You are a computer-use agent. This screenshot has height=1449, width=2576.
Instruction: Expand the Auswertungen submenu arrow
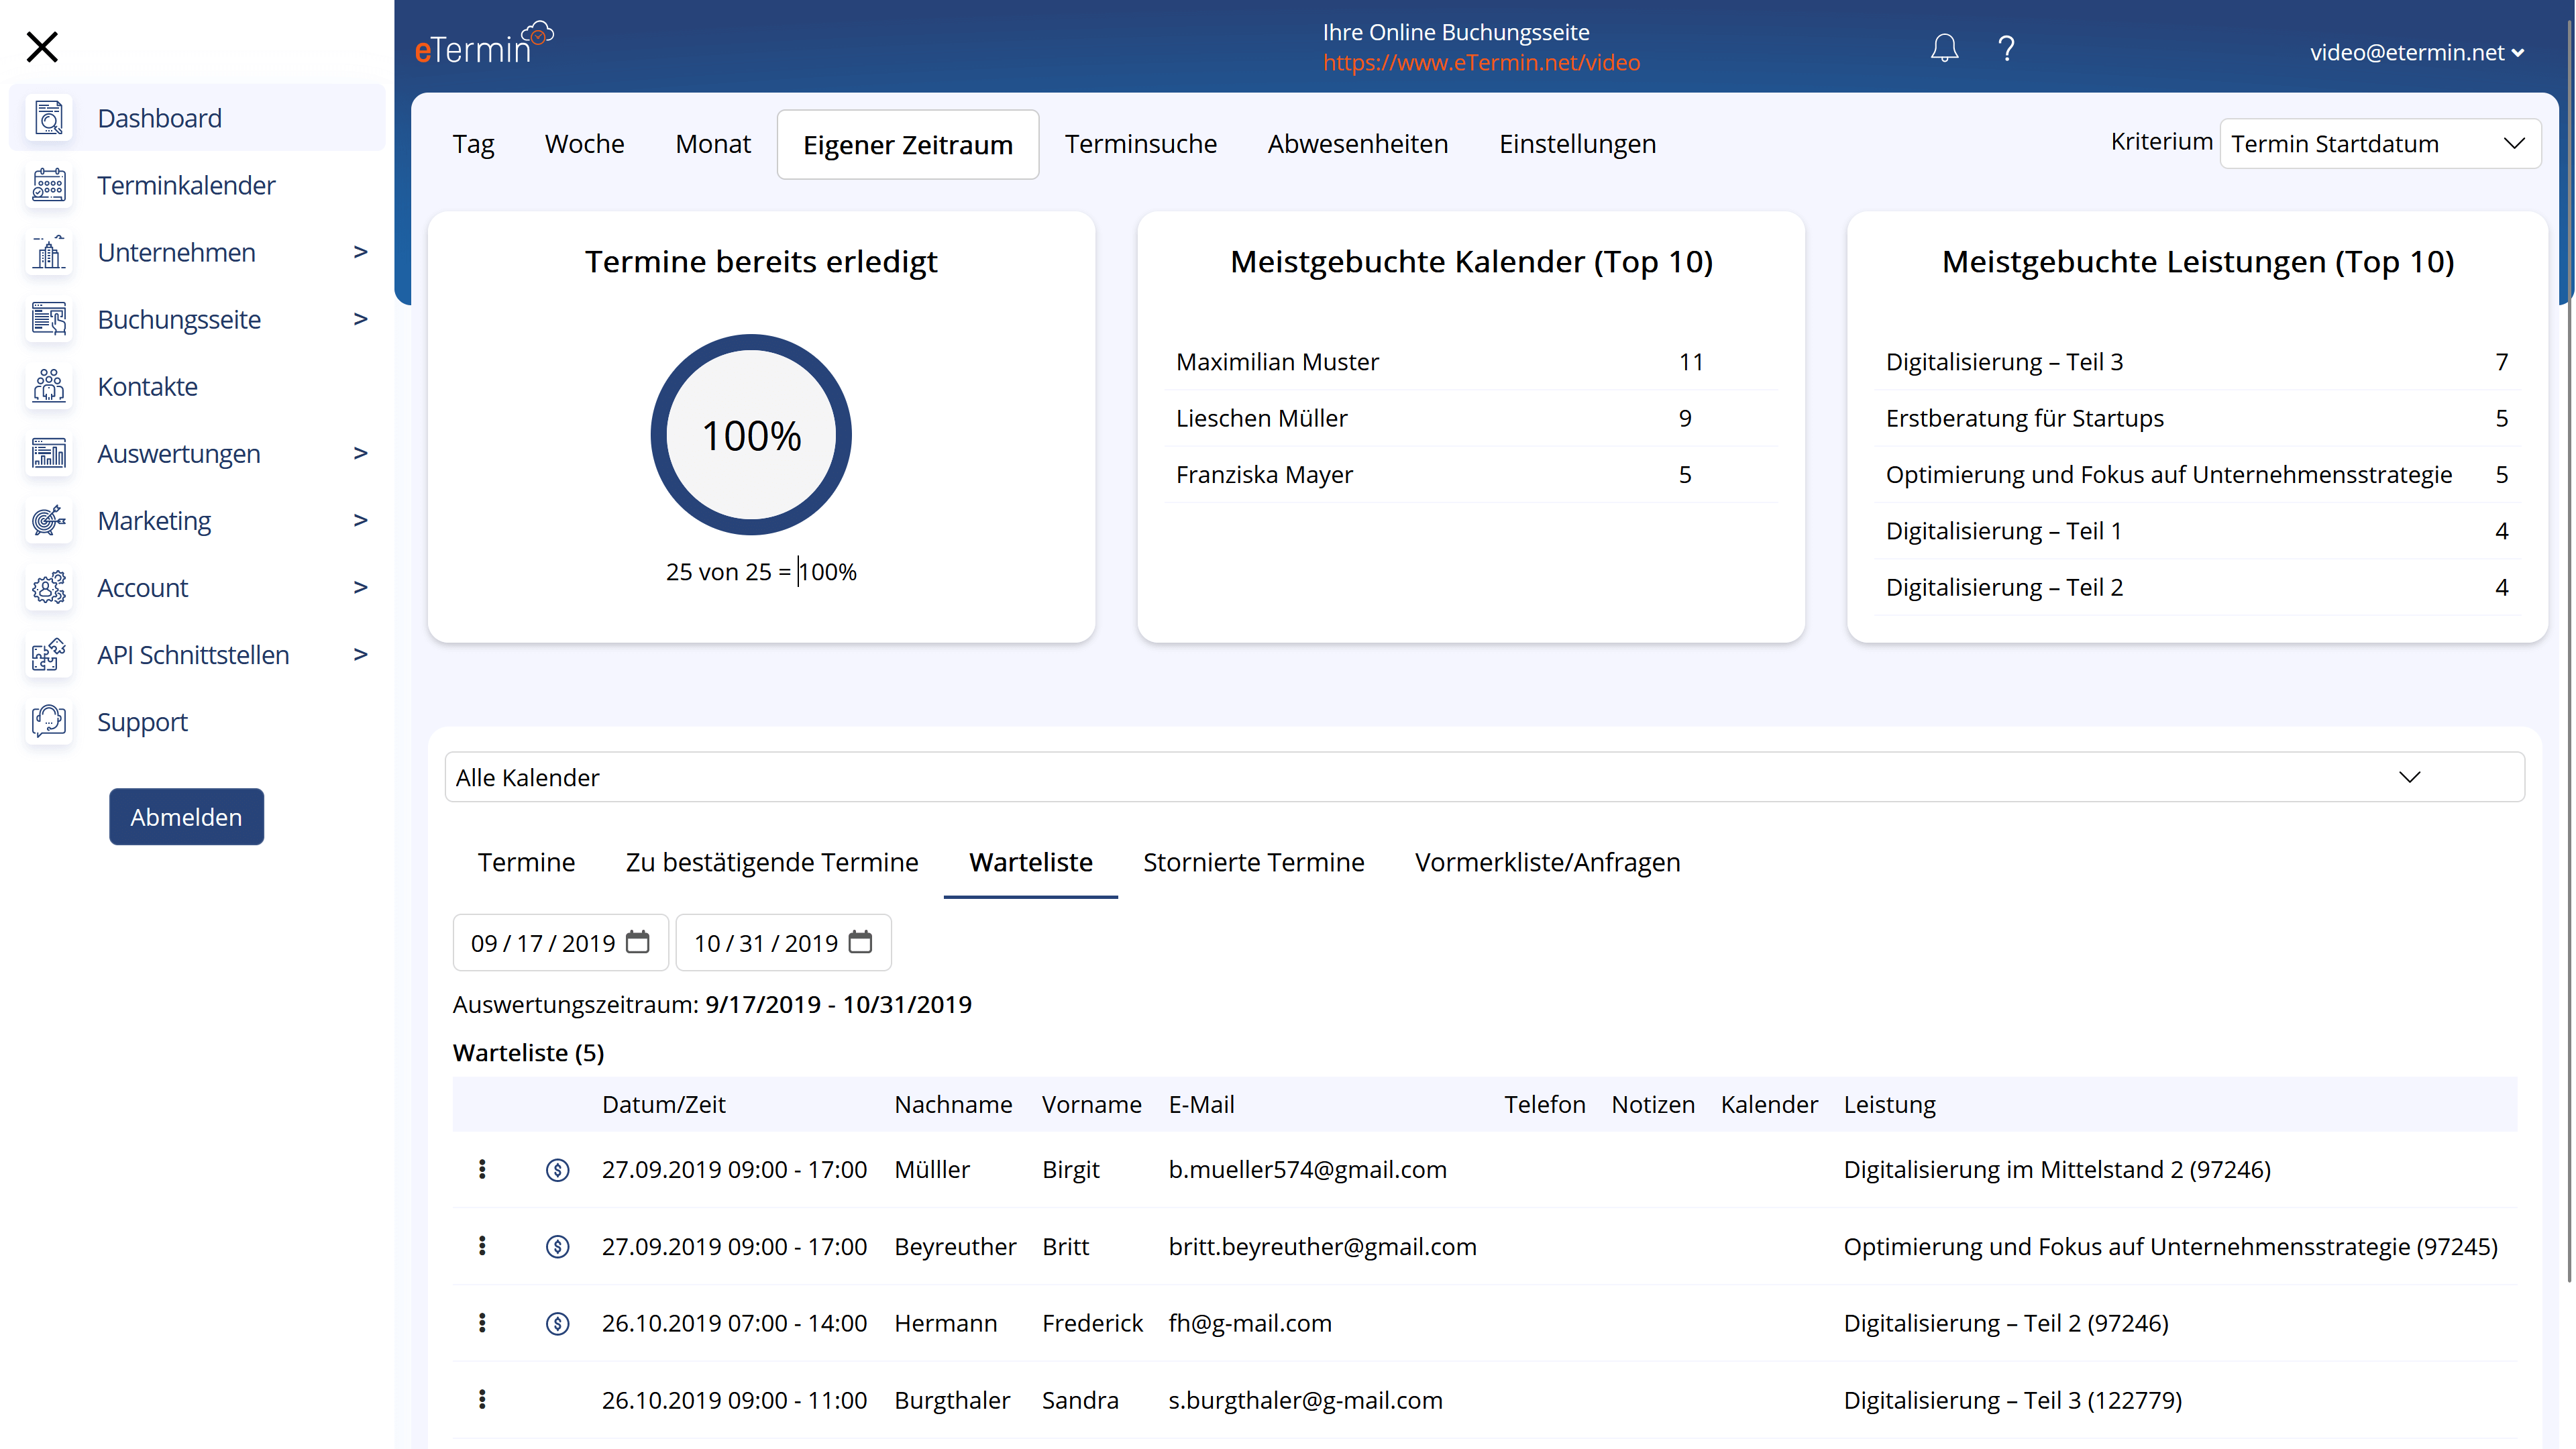[x=361, y=453]
